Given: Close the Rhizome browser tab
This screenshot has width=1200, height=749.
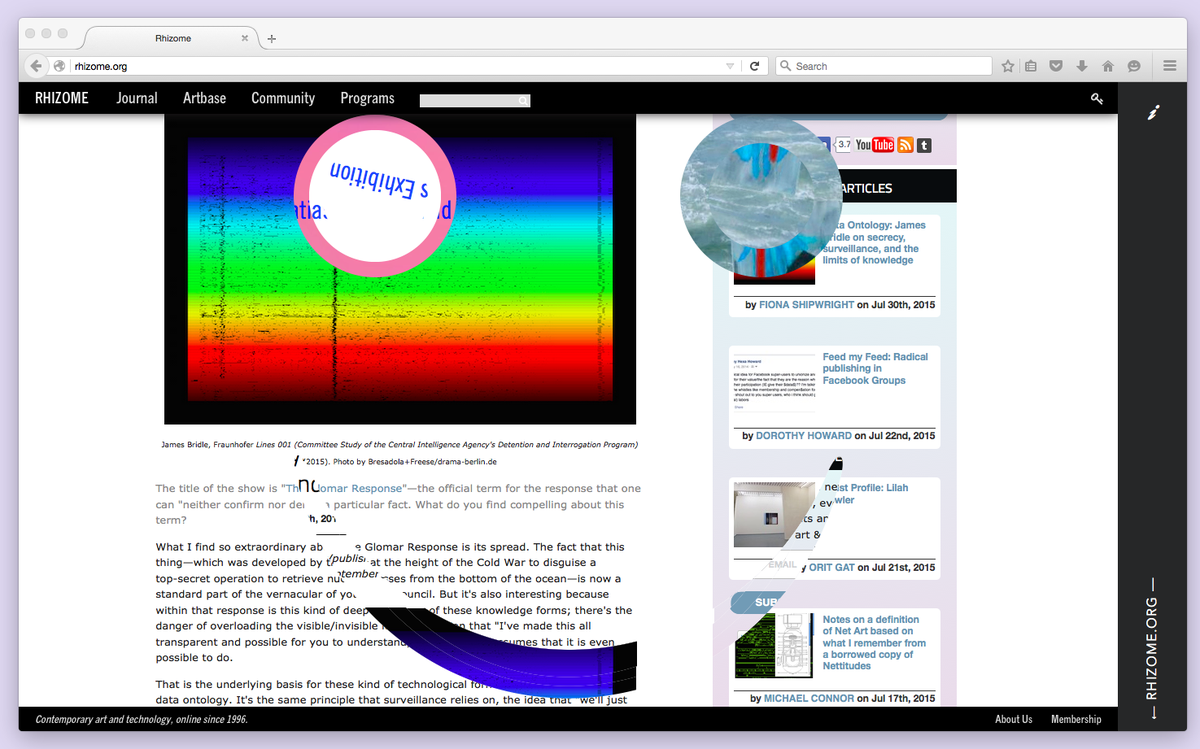Looking at the screenshot, I should tap(245, 39).
